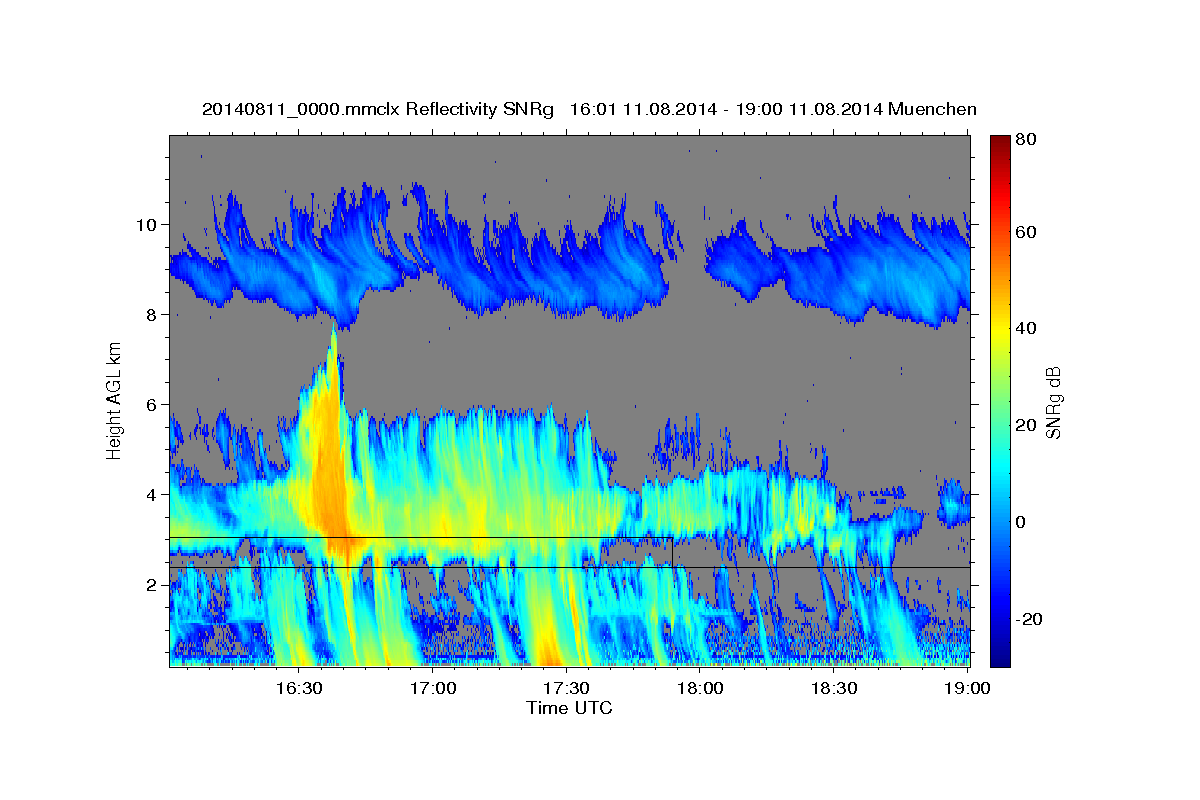Click the 18:30 time tick label
The height and width of the screenshot is (800, 1200).
pos(834,689)
